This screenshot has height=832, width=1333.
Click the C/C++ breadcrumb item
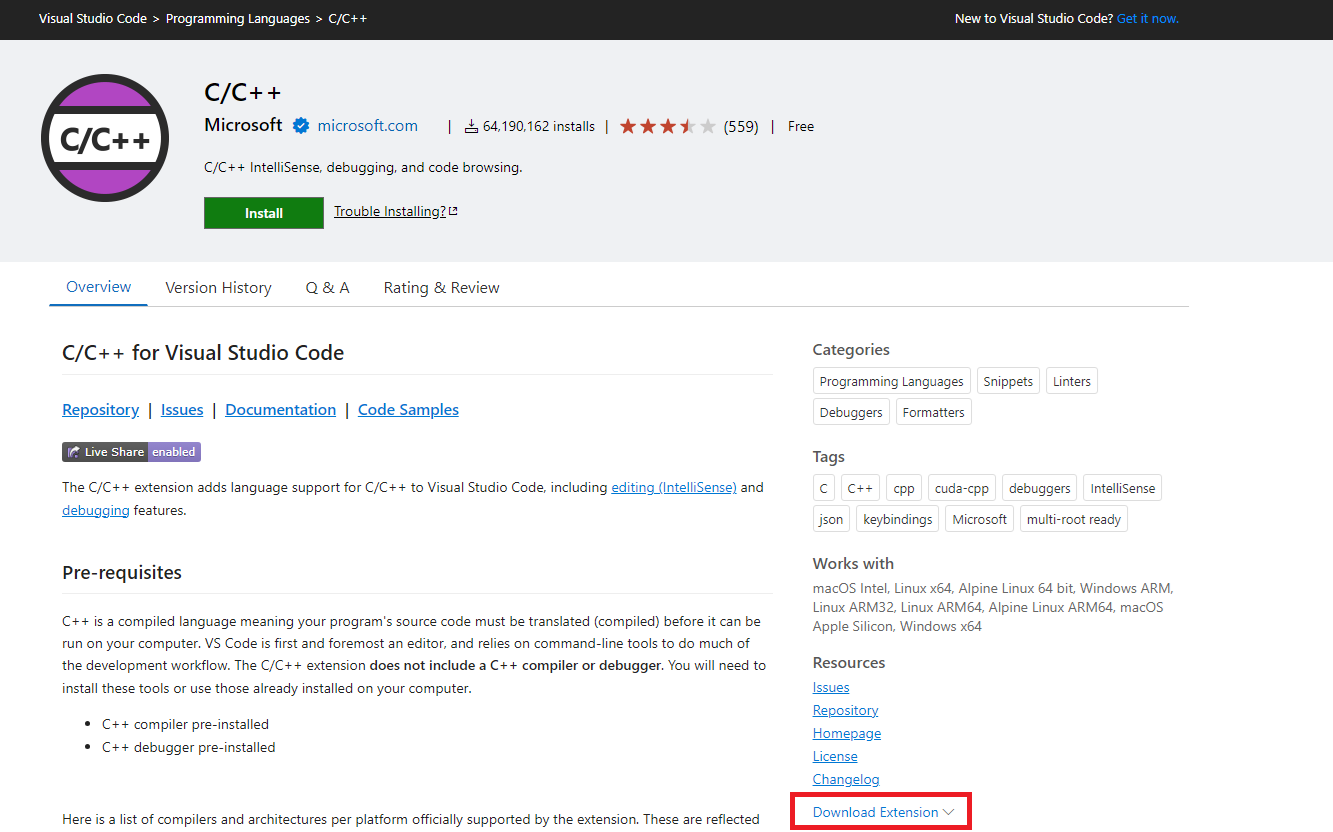coord(348,19)
